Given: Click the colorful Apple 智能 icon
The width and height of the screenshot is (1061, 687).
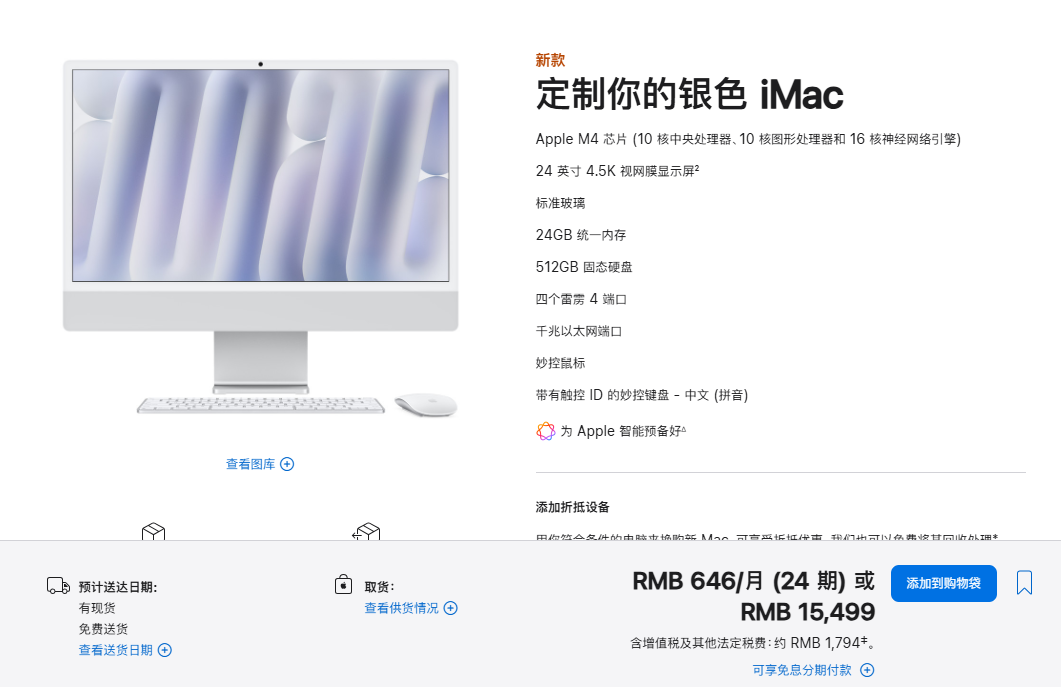Looking at the screenshot, I should tap(545, 431).
